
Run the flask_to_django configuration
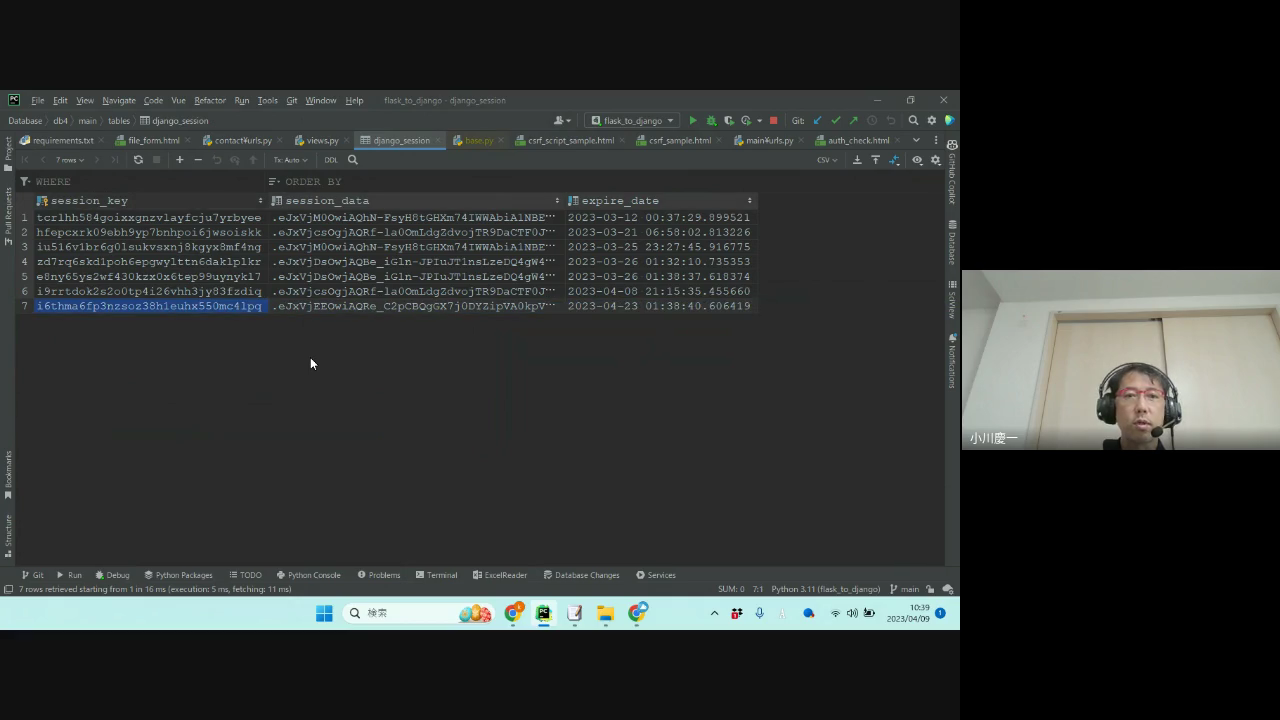coord(693,121)
